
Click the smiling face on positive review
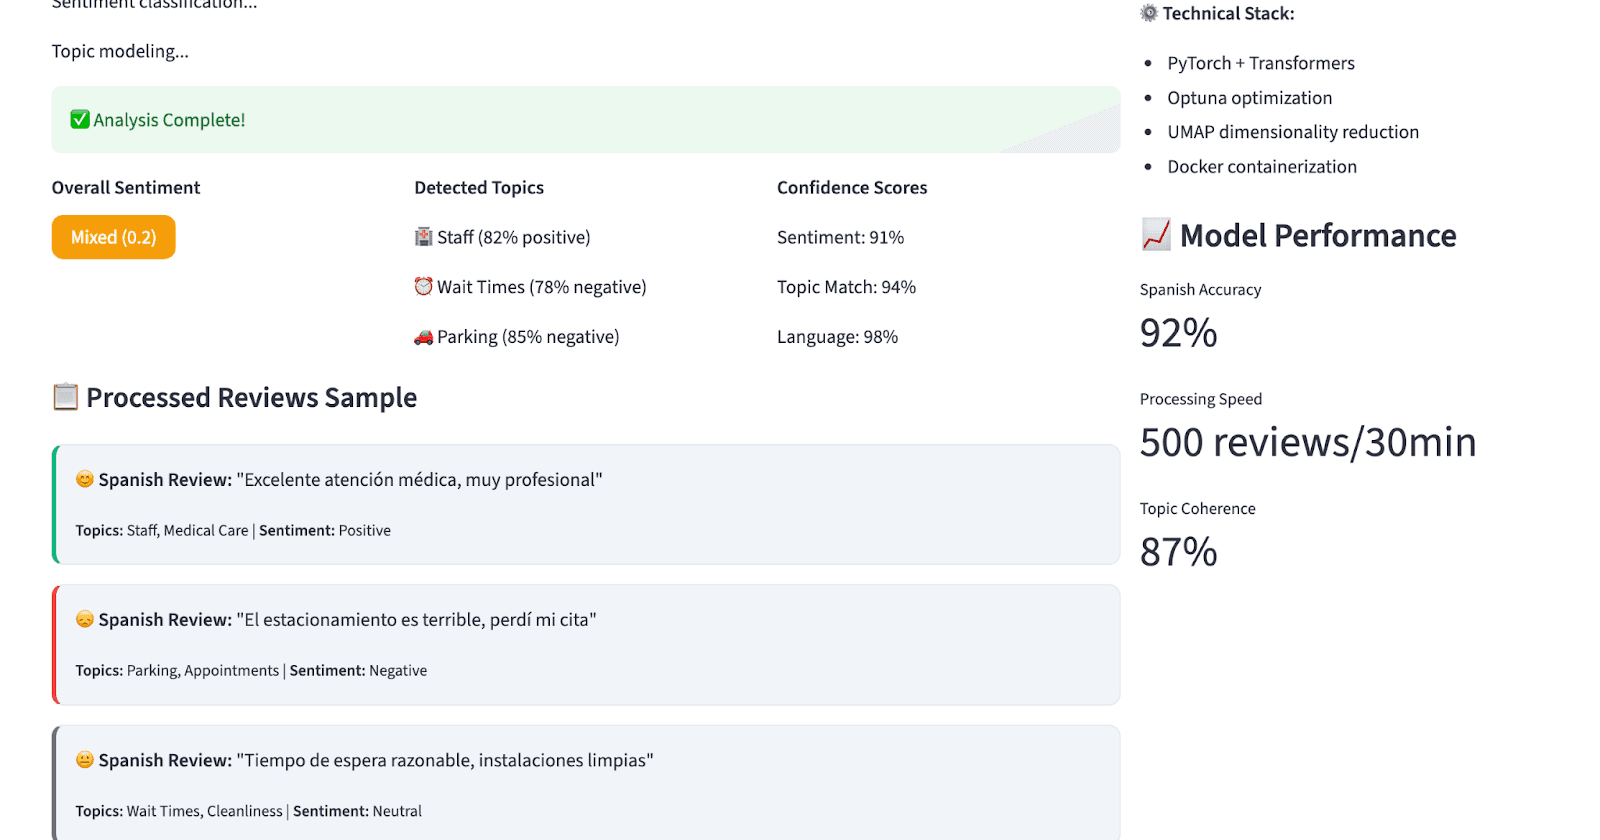pos(85,480)
